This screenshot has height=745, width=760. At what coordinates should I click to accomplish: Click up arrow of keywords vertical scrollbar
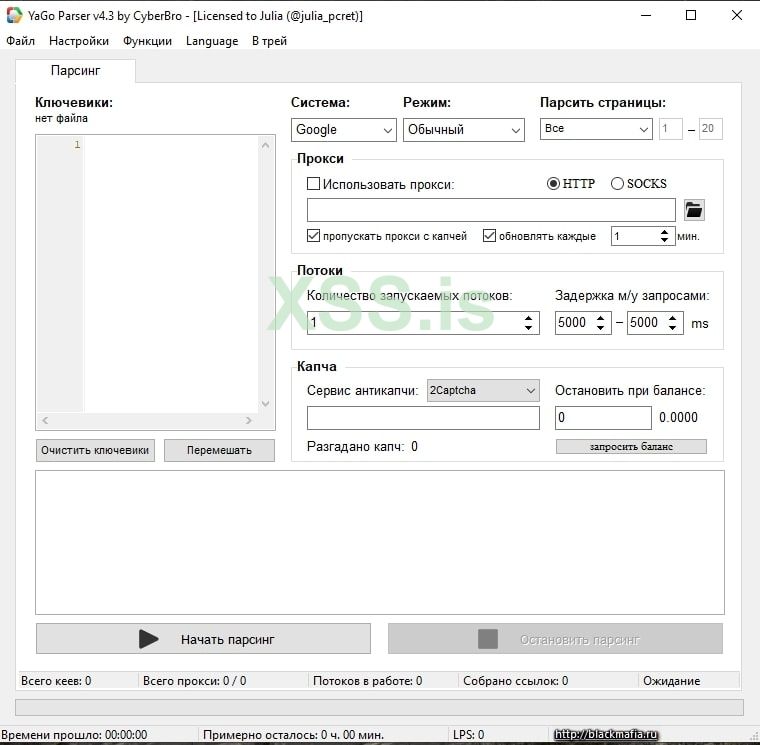(x=265, y=145)
